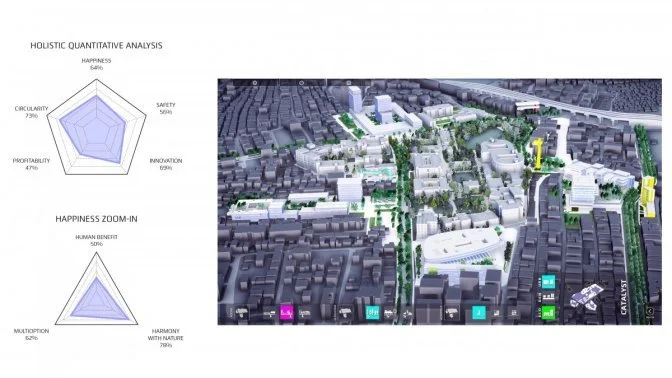Open the district minimap thumbnail
This screenshot has width=672, height=378.
(586, 296)
